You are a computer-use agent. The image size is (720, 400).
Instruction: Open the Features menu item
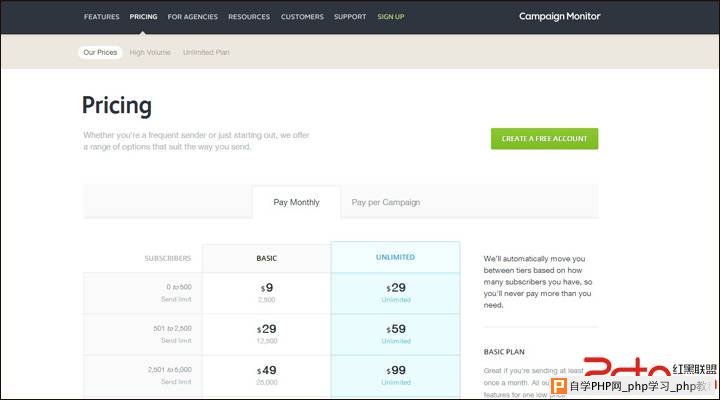tap(101, 17)
